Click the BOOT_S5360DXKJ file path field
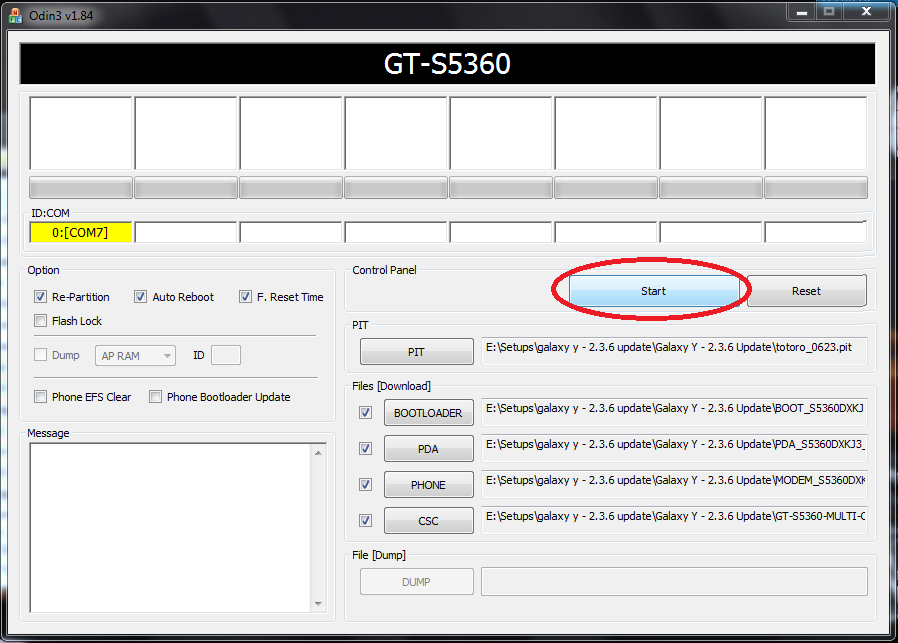This screenshot has width=898, height=643. pos(674,412)
